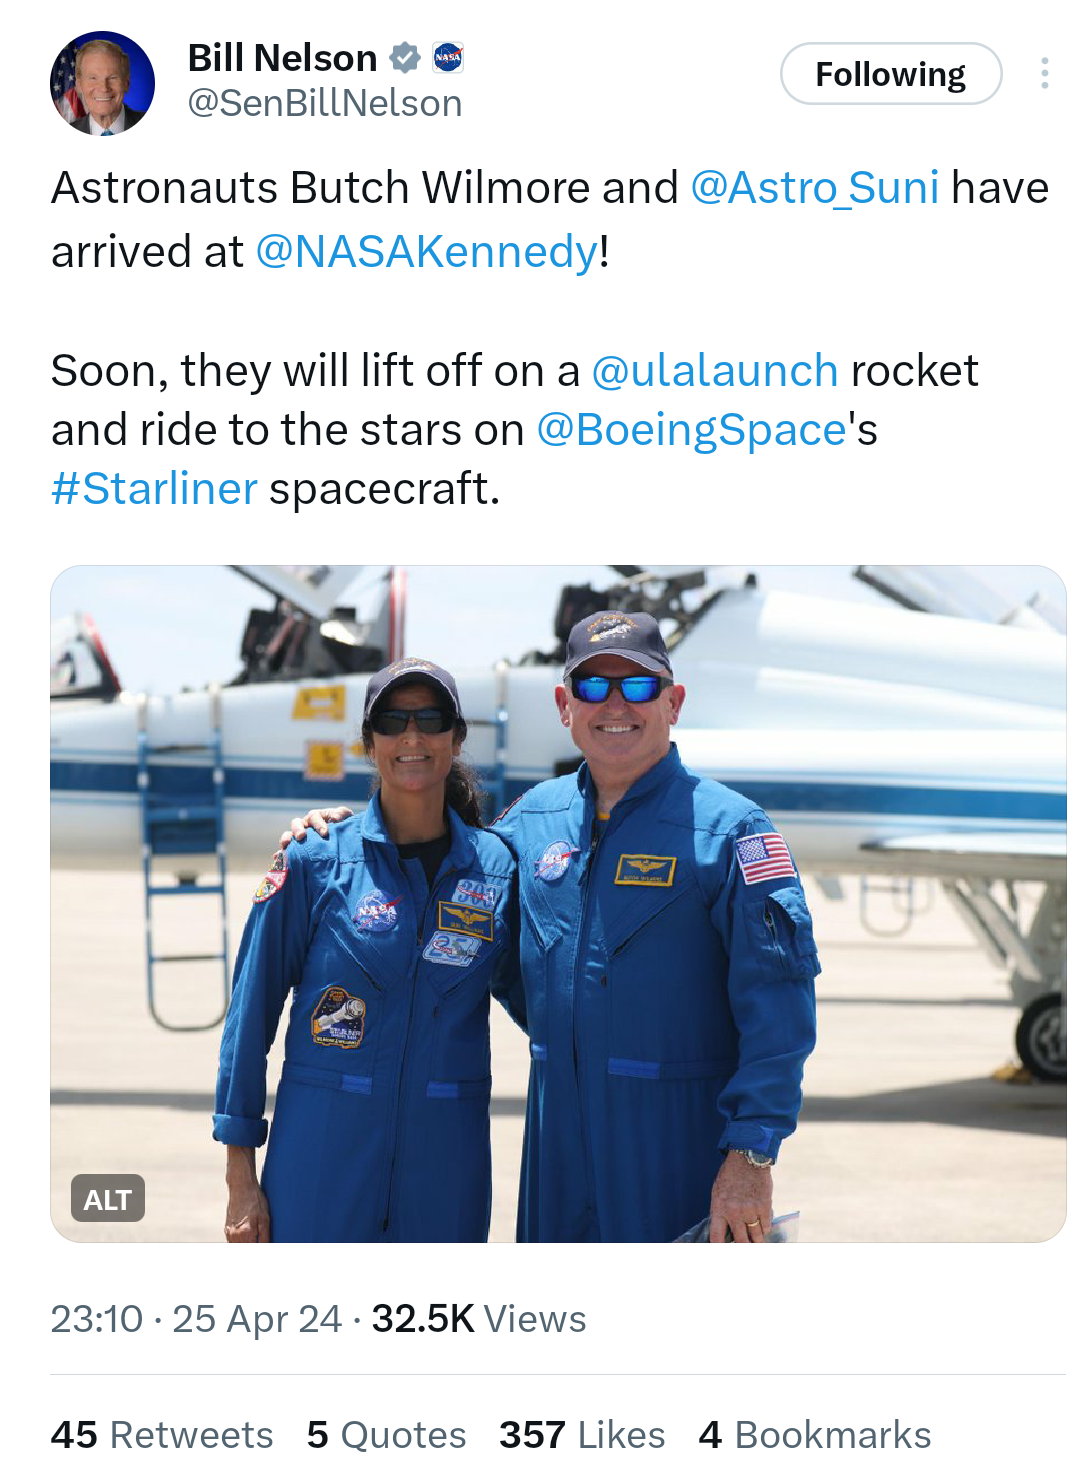Click the Bill Nelson display name
Viewport: 1079px width, 1479px height.
283,58
